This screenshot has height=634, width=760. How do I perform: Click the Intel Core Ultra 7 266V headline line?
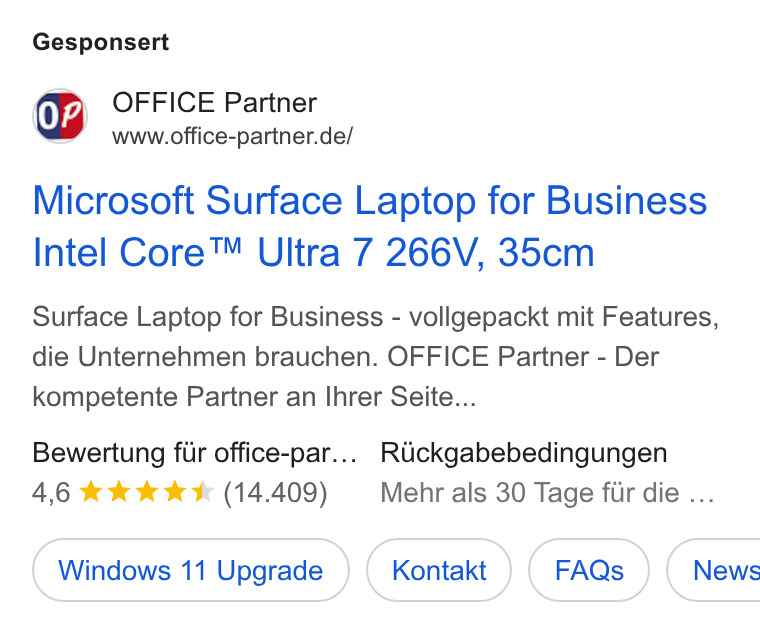[314, 252]
